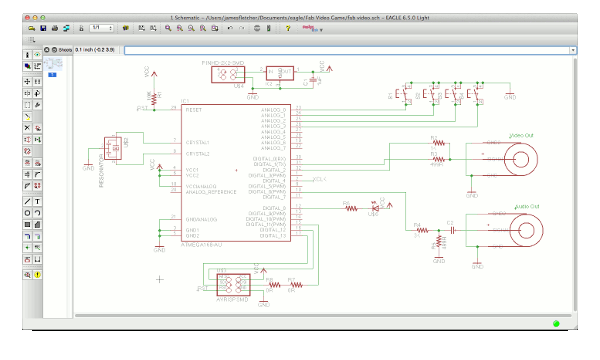Select the Label tool
Viewport: 600px width, 360px height.
coord(37,248)
